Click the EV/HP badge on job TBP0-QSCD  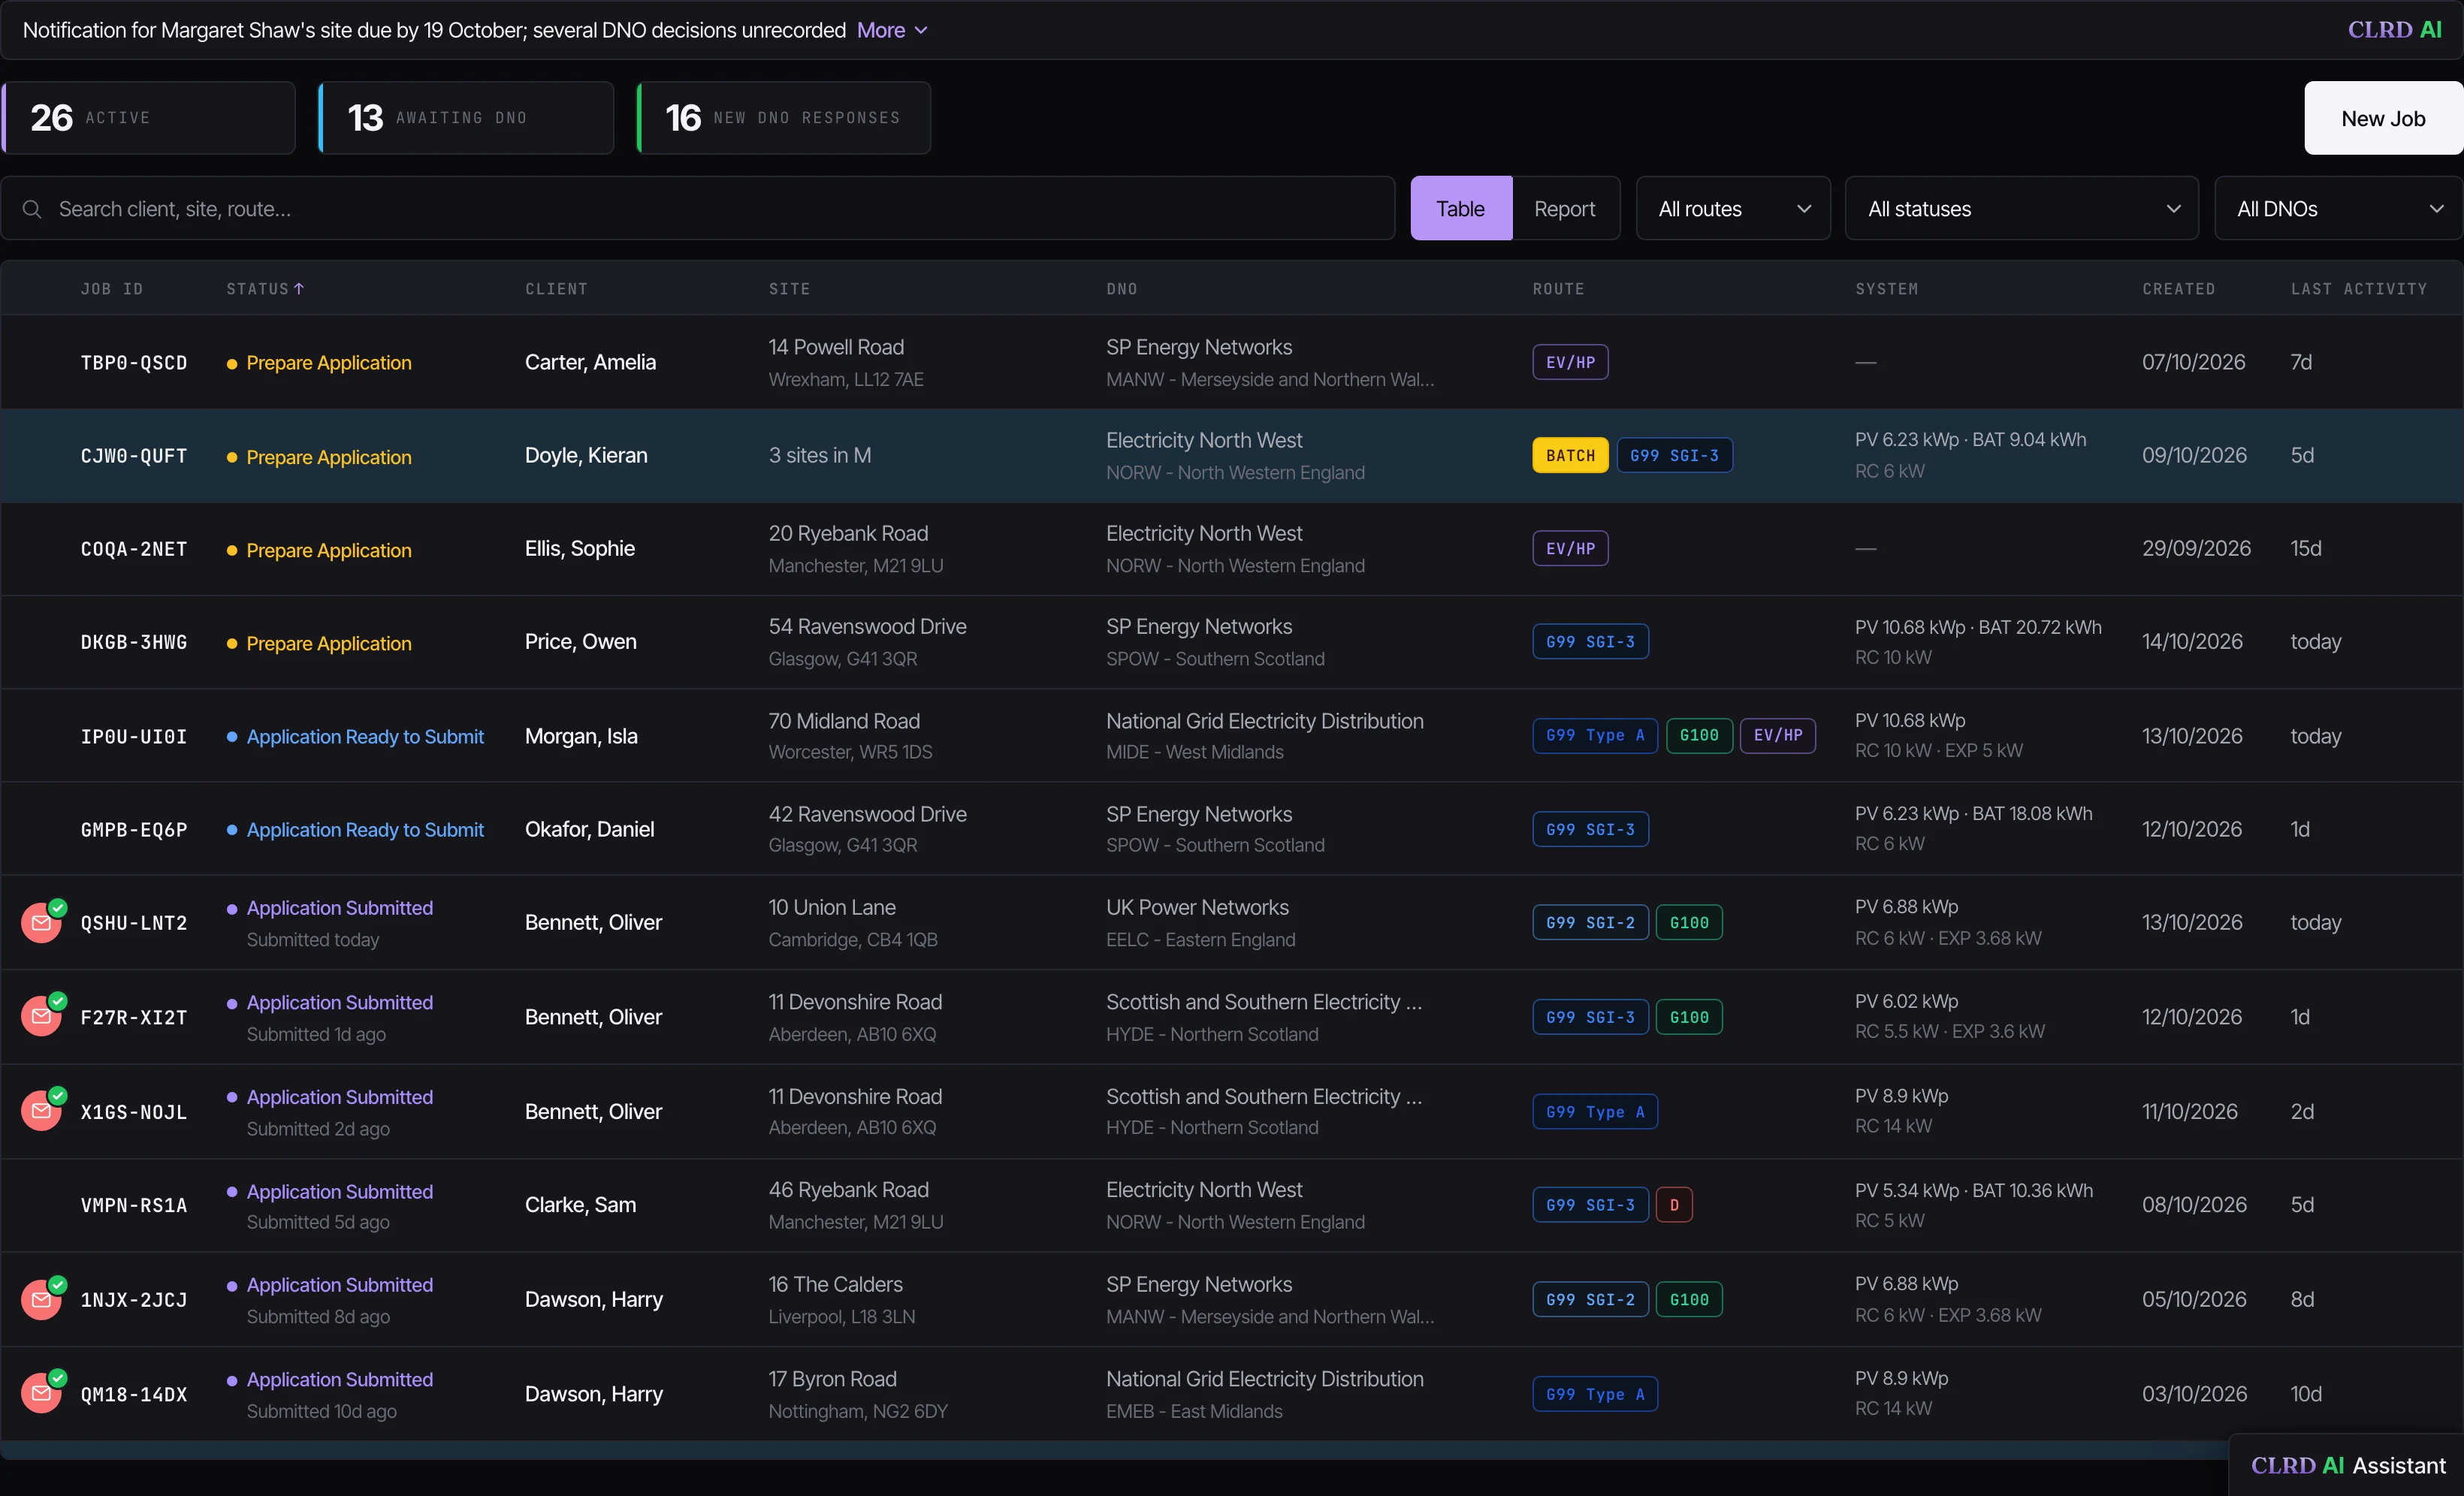coord(1570,362)
